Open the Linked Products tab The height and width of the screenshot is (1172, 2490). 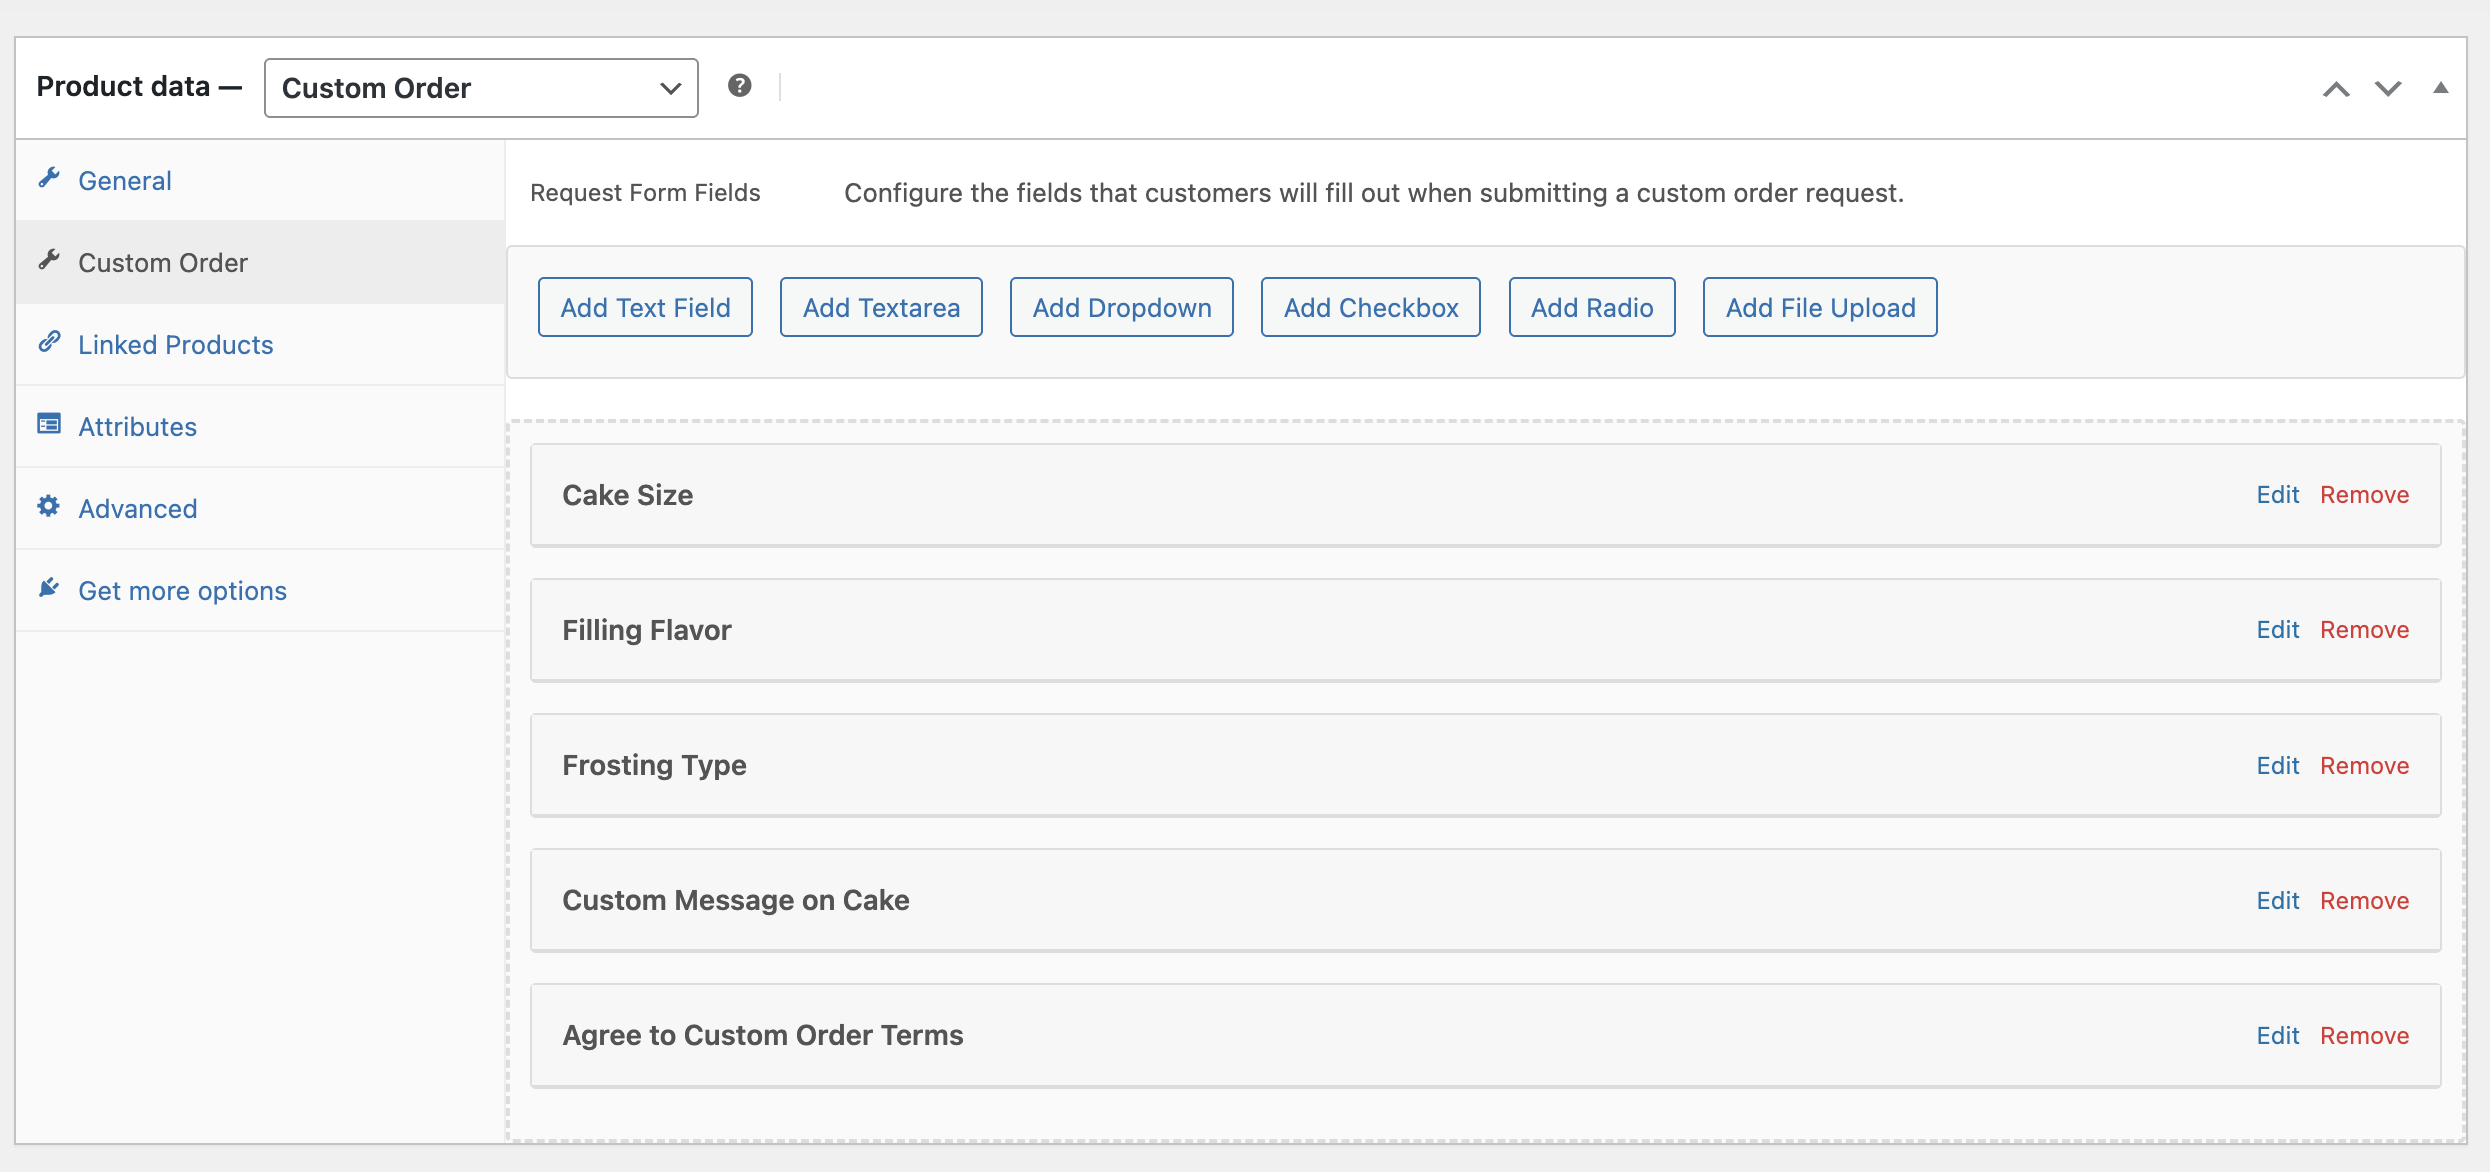pyautogui.click(x=176, y=345)
